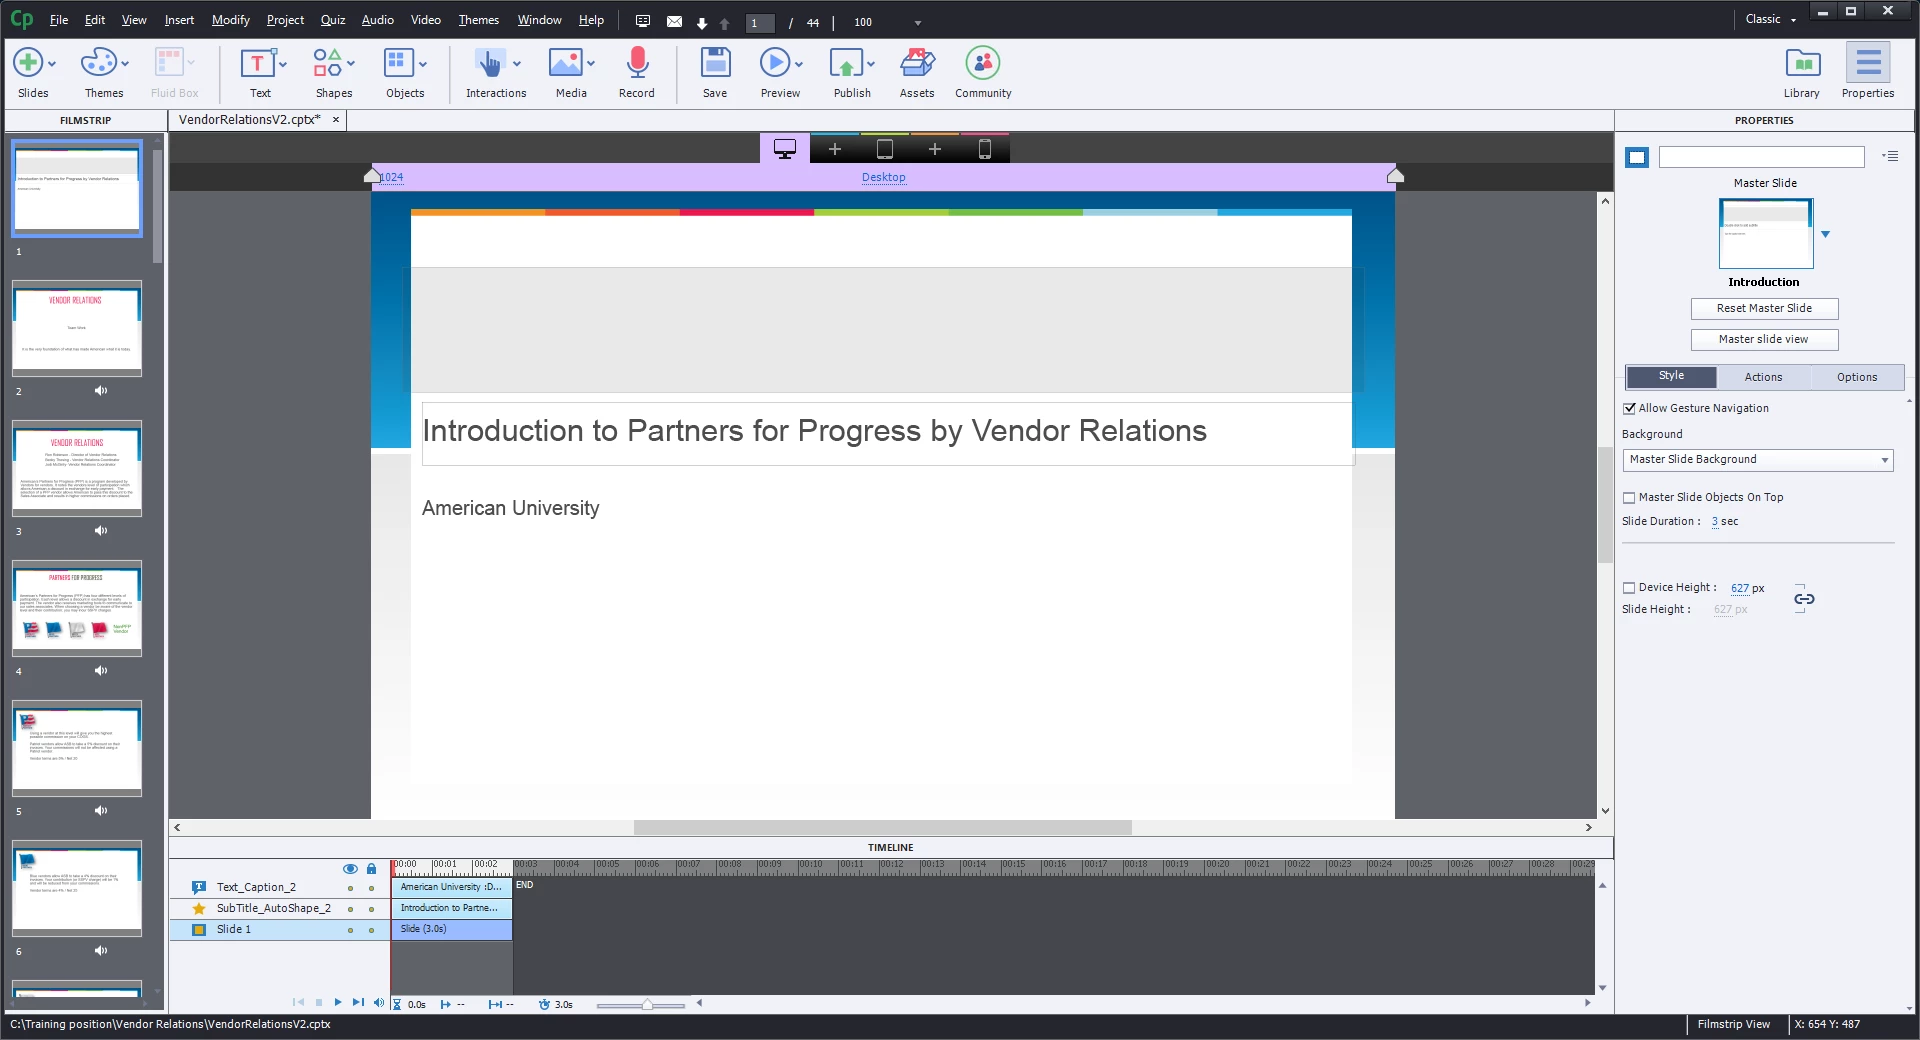The width and height of the screenshot is (1920, 1040).
Task: Open the Classic workspace dropdown
Action: (x=1771, y=19)
